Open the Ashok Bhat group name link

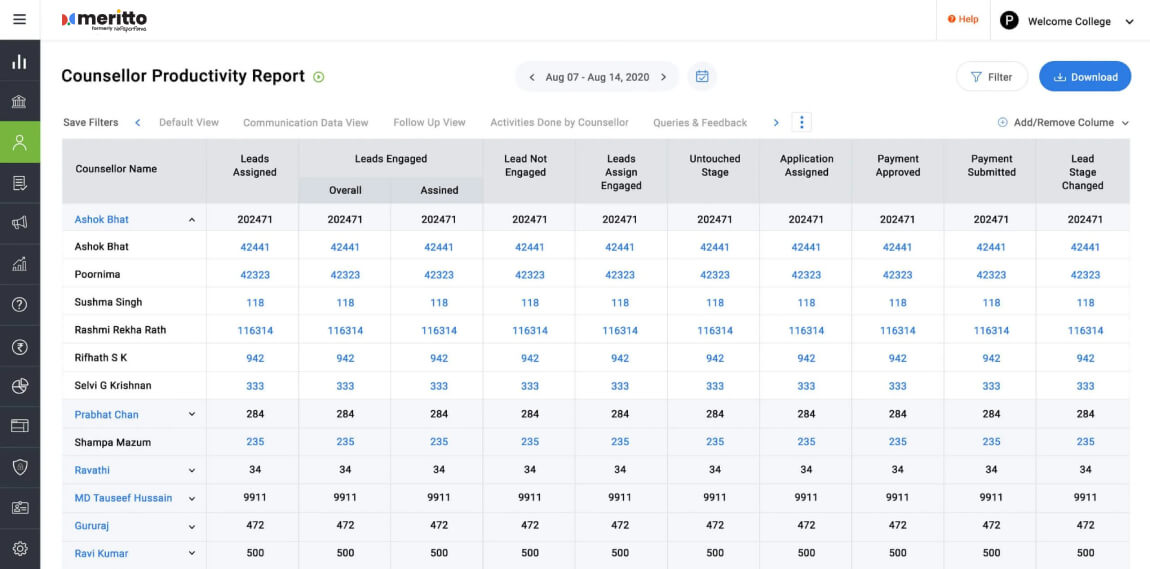tap(101, 219)
